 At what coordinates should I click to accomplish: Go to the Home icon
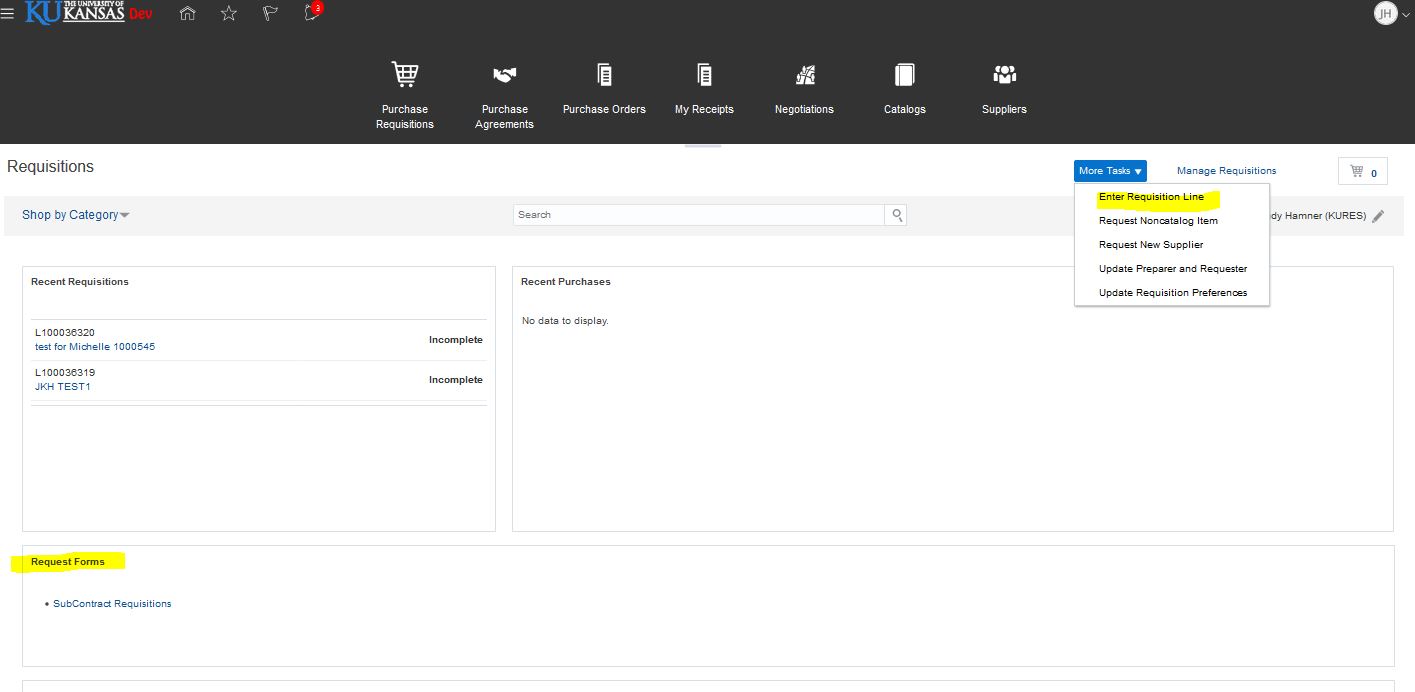click(187, 13)
